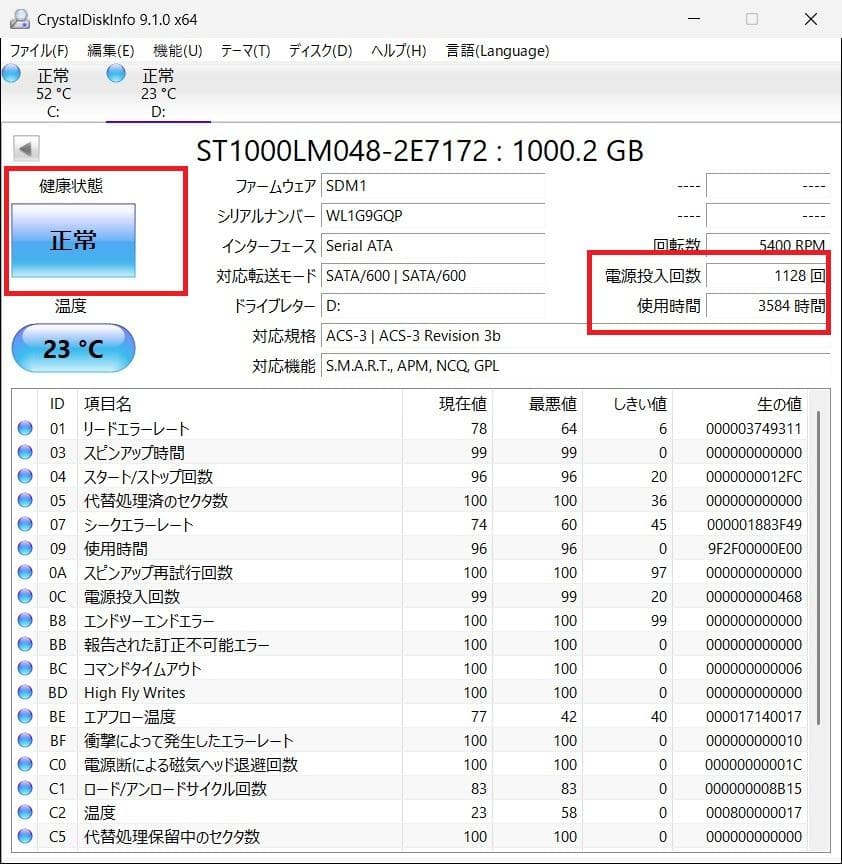Click the rotation rate field 5400 RPM
The width and height of the screenshot is (842, 864).
(768, 245)
